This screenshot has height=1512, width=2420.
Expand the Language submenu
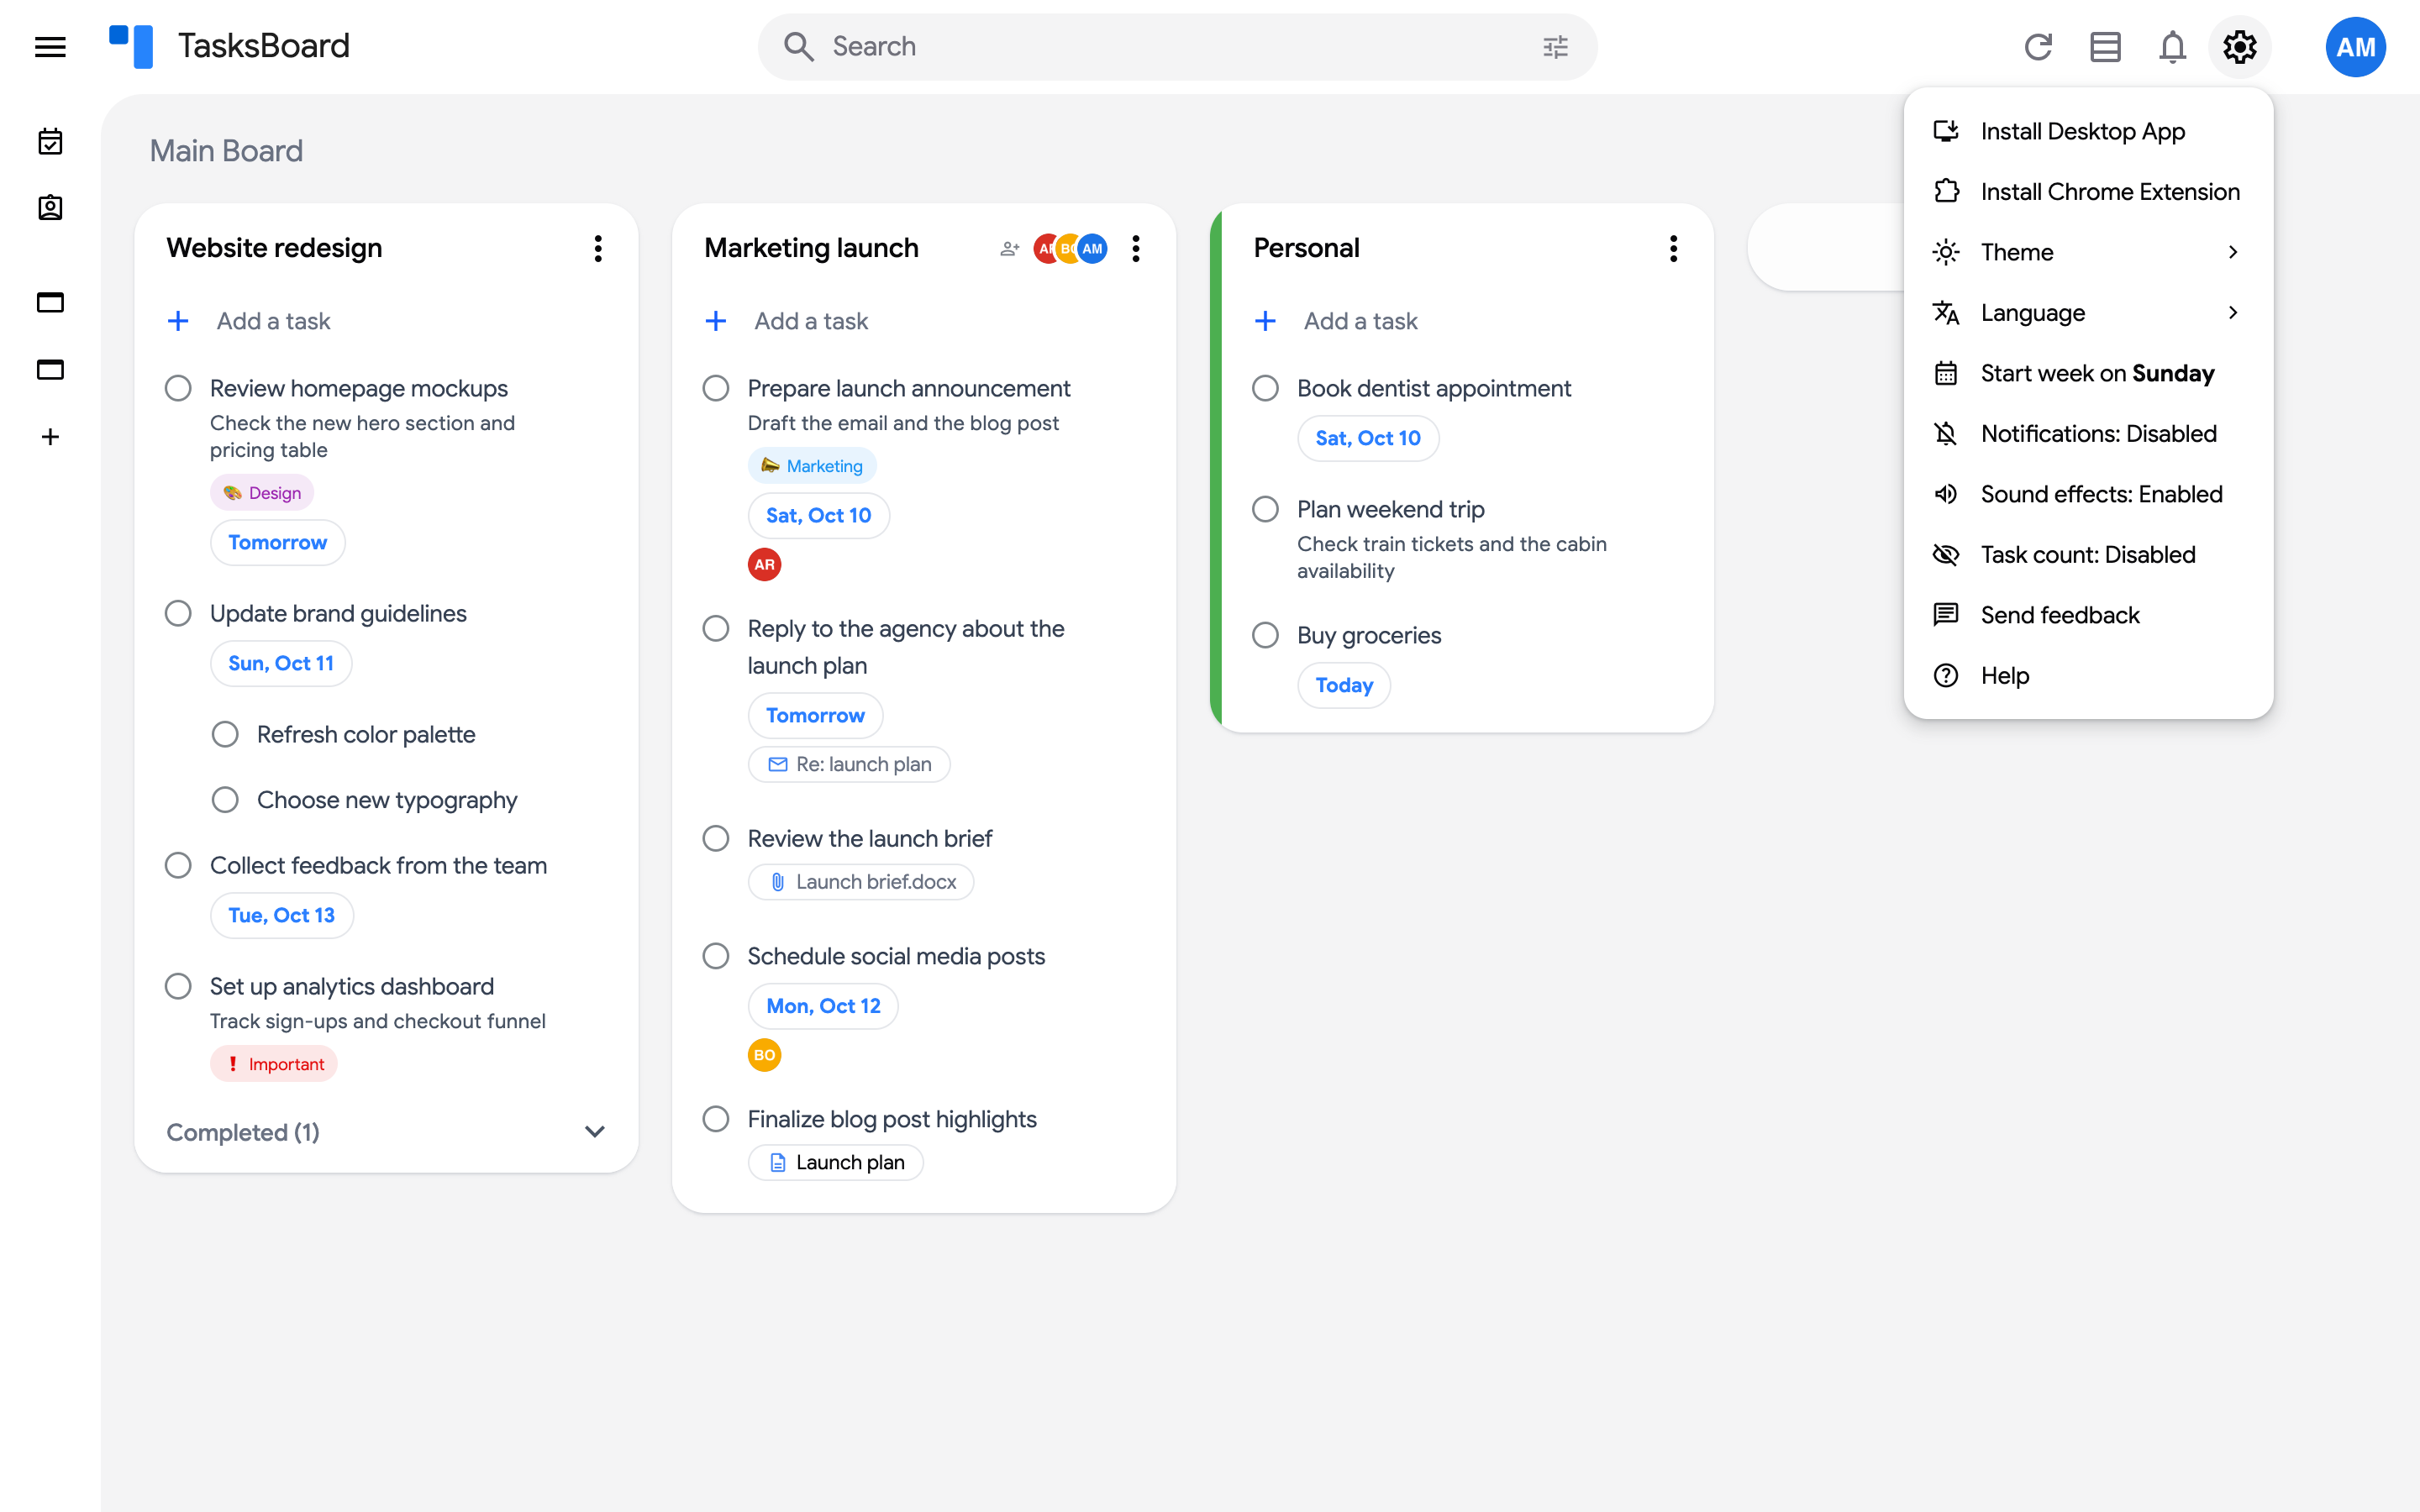[x=2088, y=313]
